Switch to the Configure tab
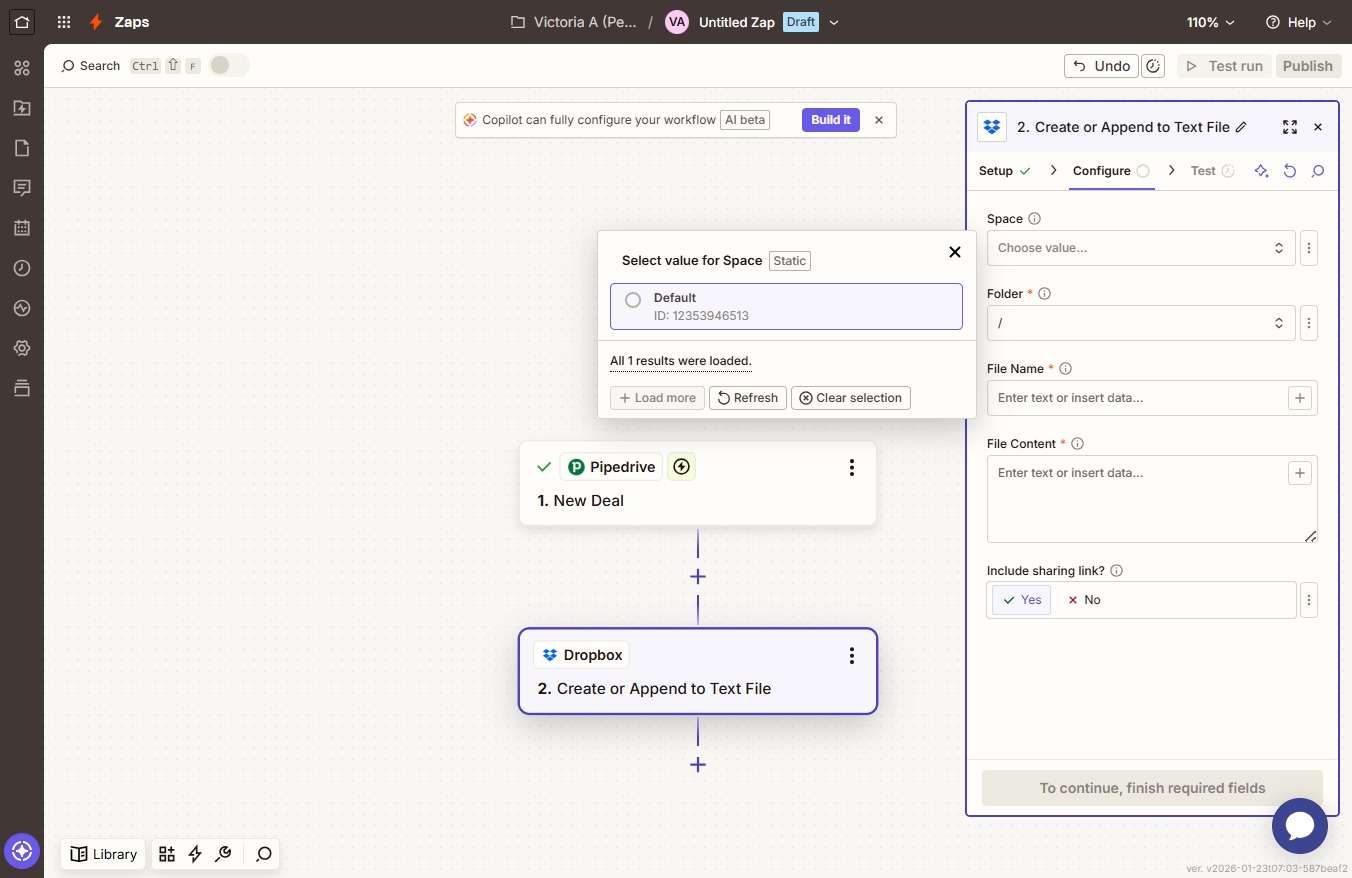 (1111, 171)
